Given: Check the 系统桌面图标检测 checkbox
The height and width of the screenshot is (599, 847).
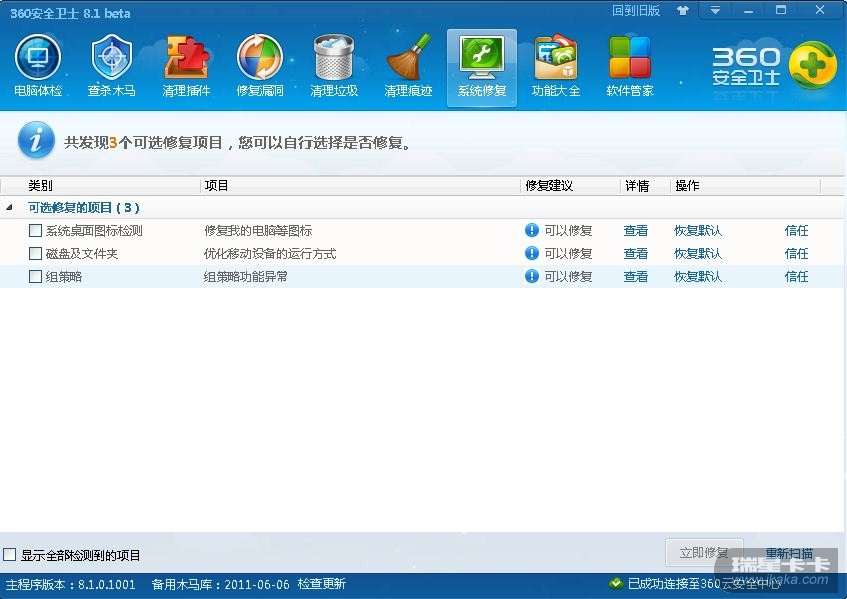Looking at the screenshot, I should (35, 231).
